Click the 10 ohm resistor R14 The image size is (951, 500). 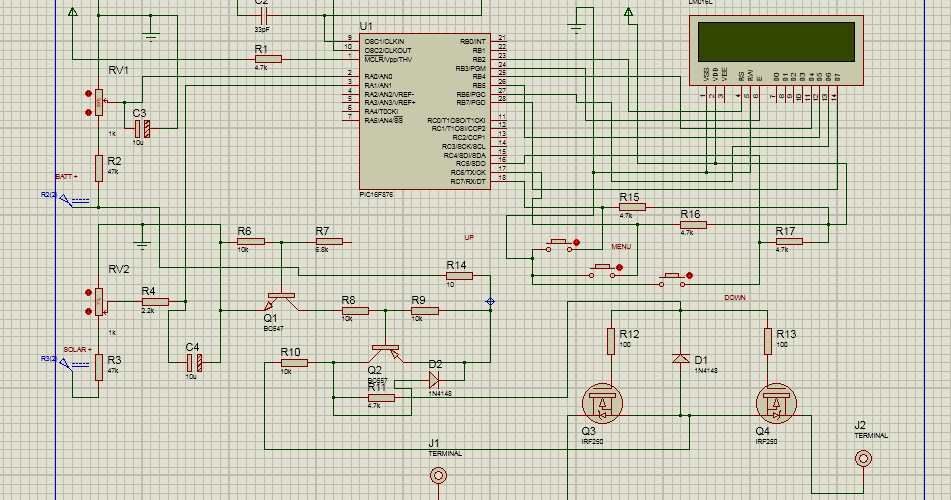tap(460, 275)
